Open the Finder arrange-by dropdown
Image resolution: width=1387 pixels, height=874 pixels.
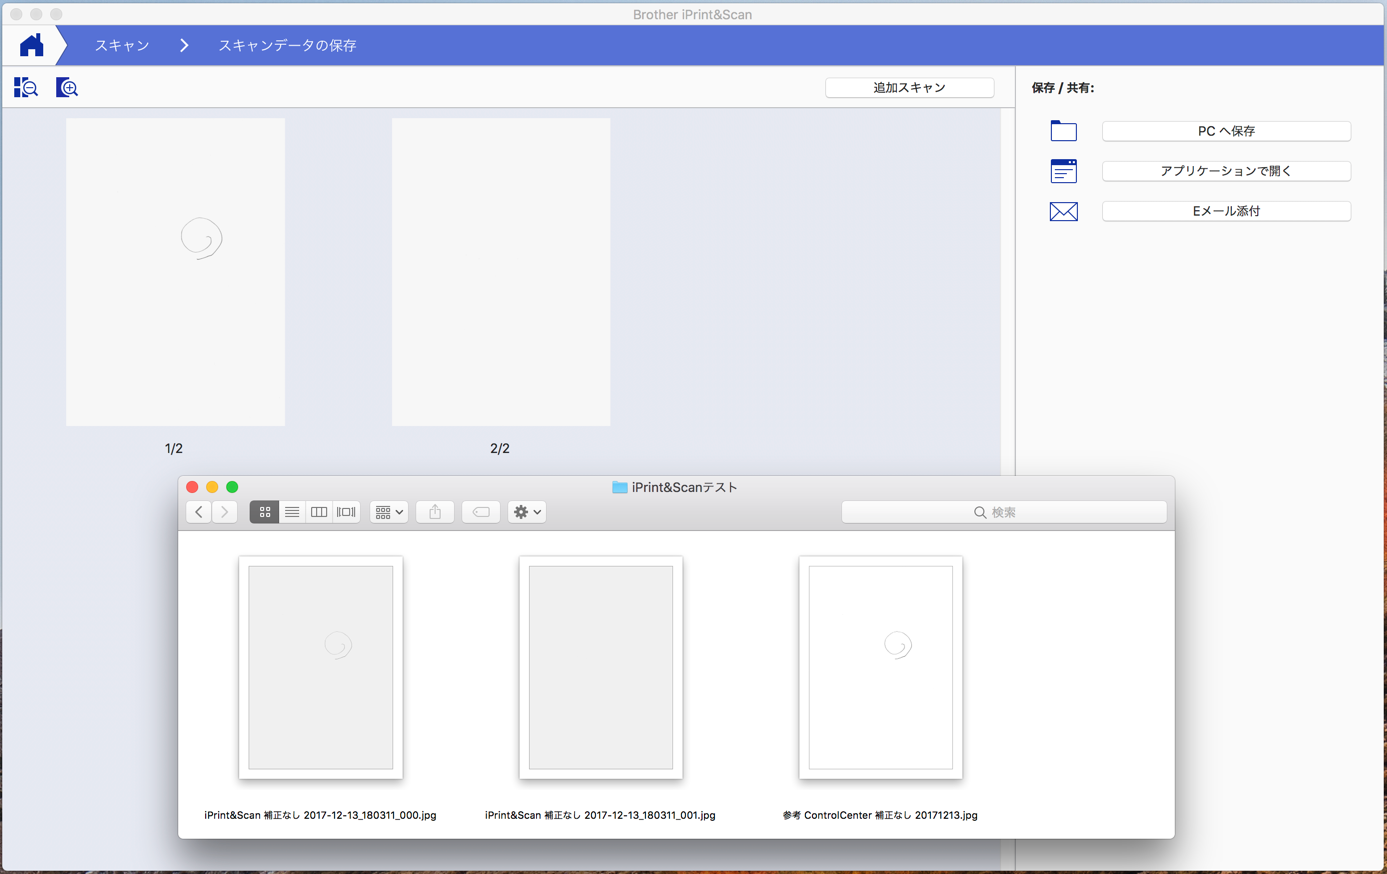pos(389,512)
